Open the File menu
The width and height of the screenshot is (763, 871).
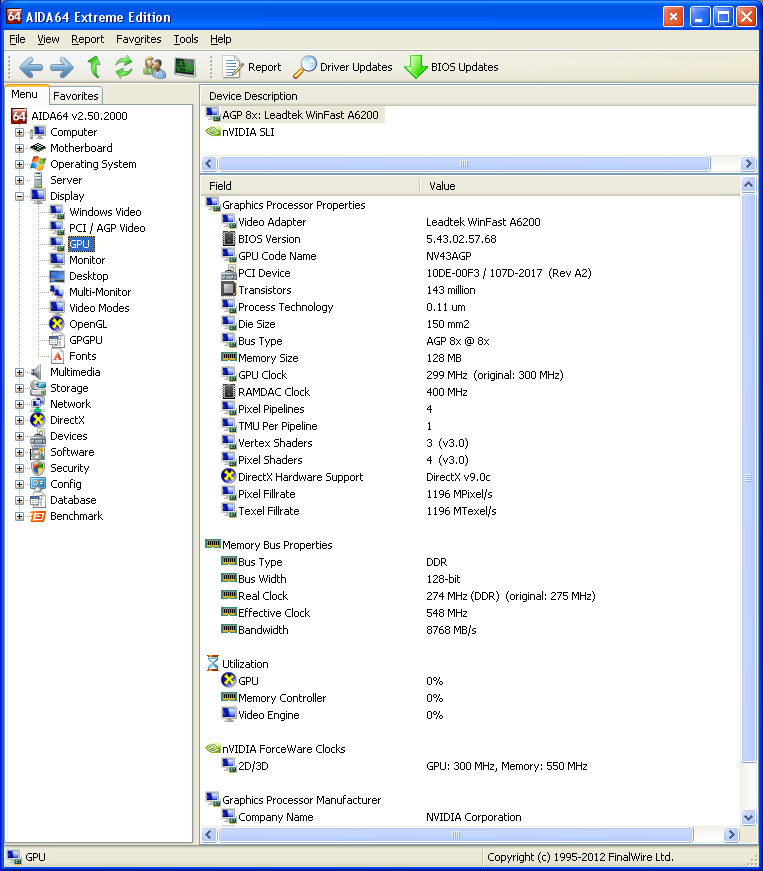(x=17, y=39)
